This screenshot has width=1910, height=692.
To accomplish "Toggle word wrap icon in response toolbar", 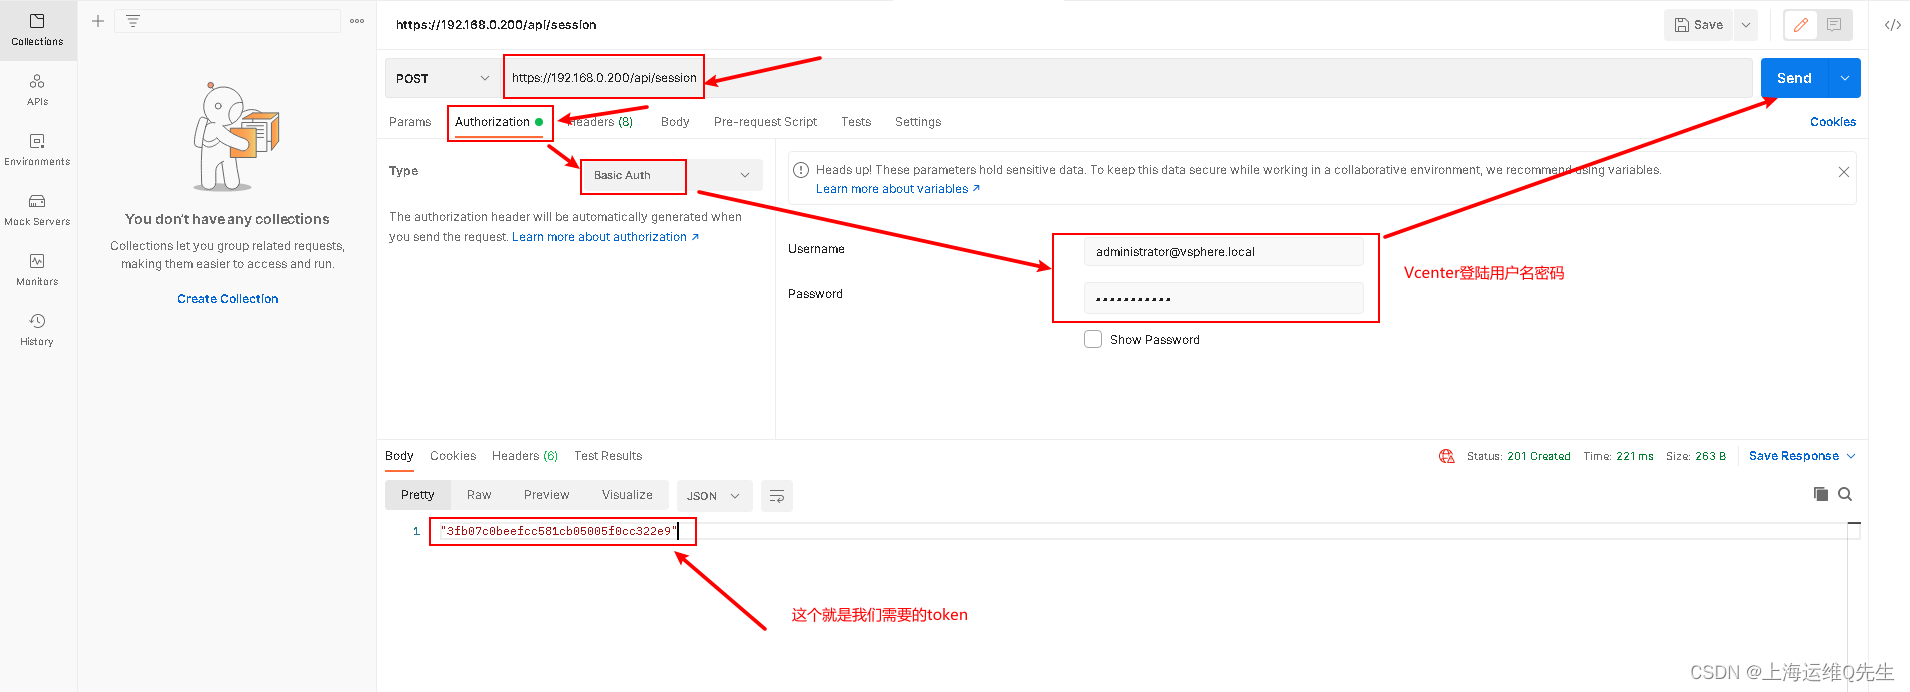I will coord(777,496).
